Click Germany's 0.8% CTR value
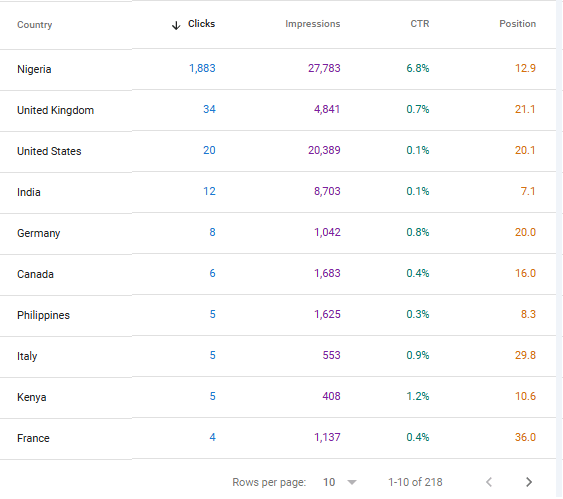This screenshot has width=563, height=499. point(418,232)
